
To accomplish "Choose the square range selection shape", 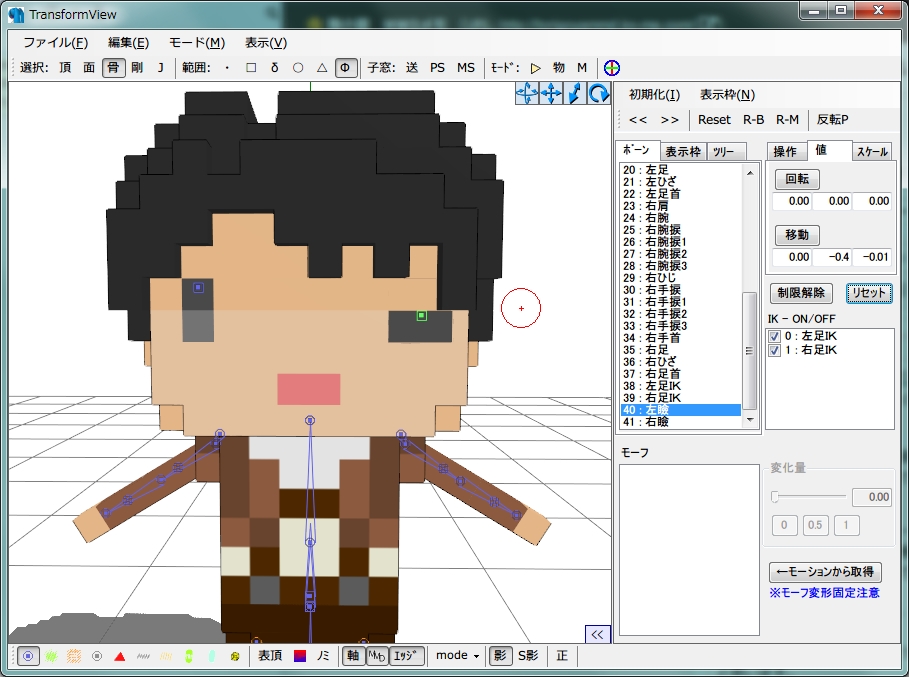I will (251, 68).
